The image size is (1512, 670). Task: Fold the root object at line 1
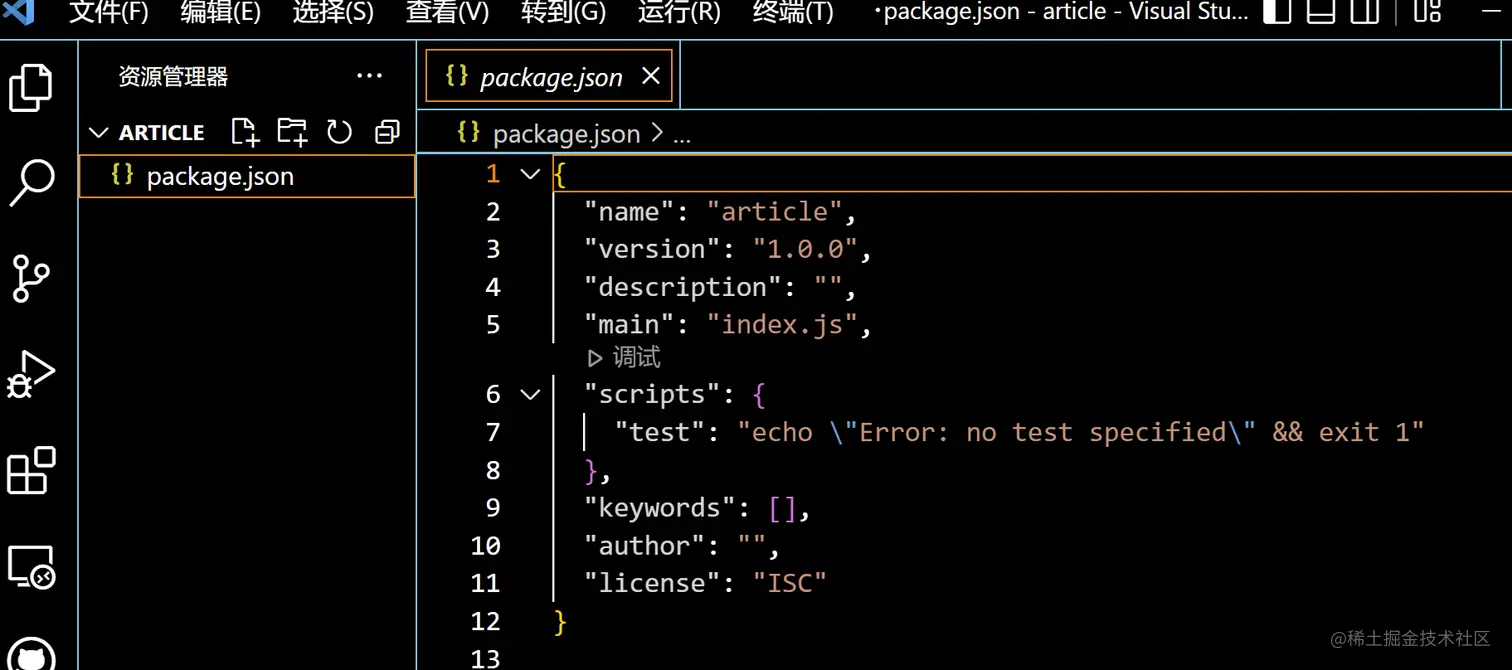point(531,174)
